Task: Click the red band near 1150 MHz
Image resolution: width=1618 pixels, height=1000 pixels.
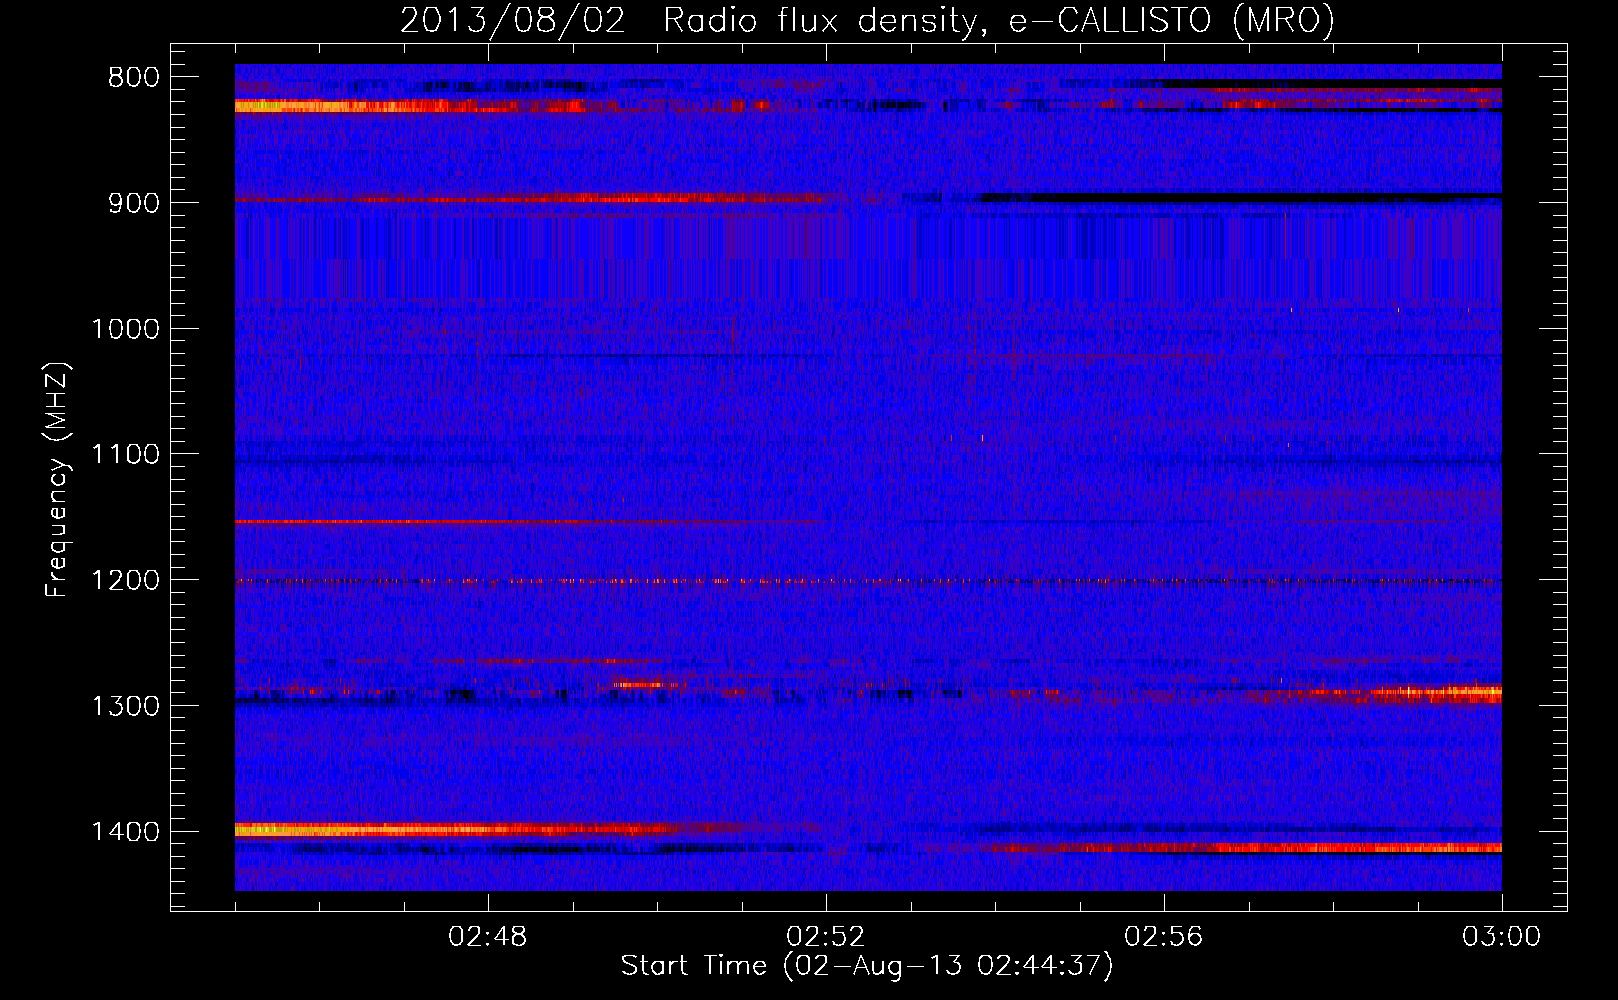Action: [490, 522]
